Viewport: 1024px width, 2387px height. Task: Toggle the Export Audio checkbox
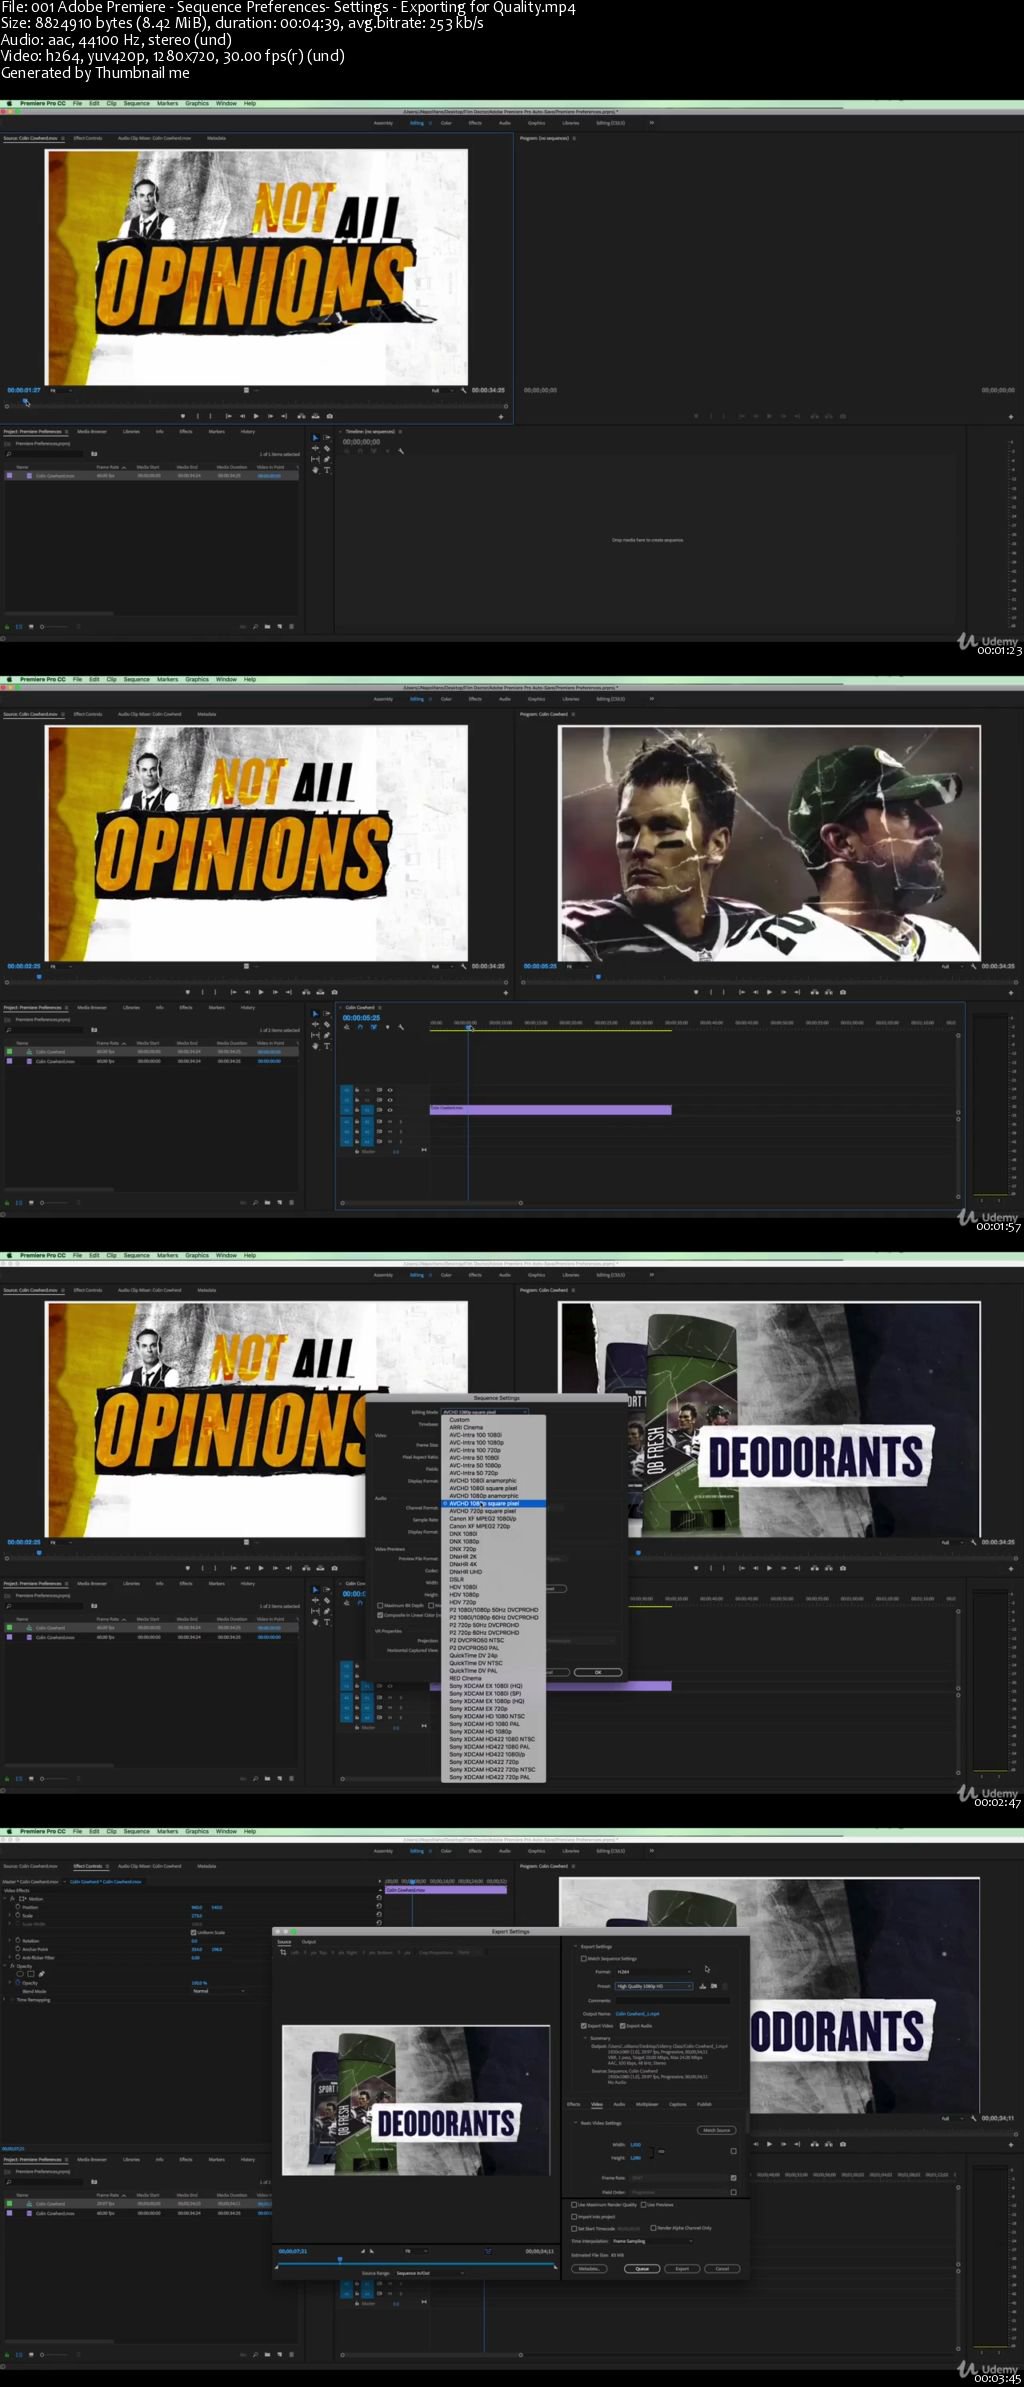tap(623, 2026)
